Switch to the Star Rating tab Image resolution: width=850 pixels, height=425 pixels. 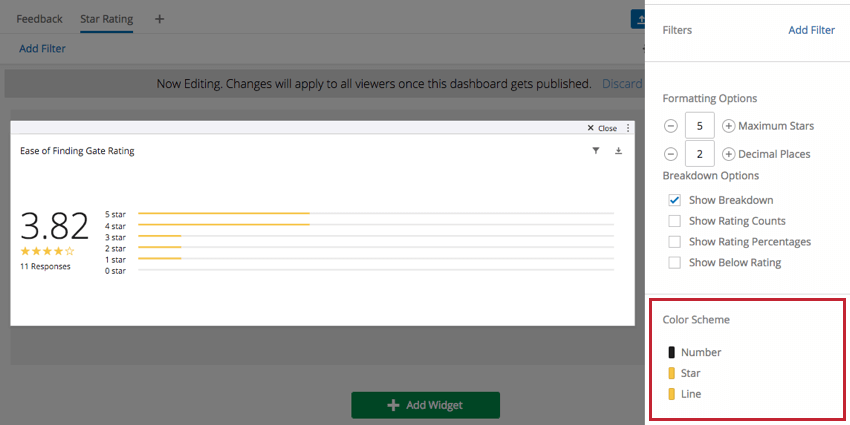coord(106,19)
